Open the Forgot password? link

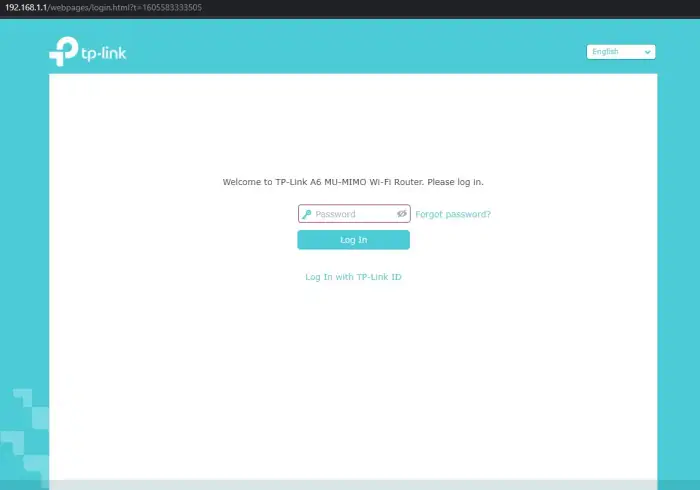pos(453,214)
